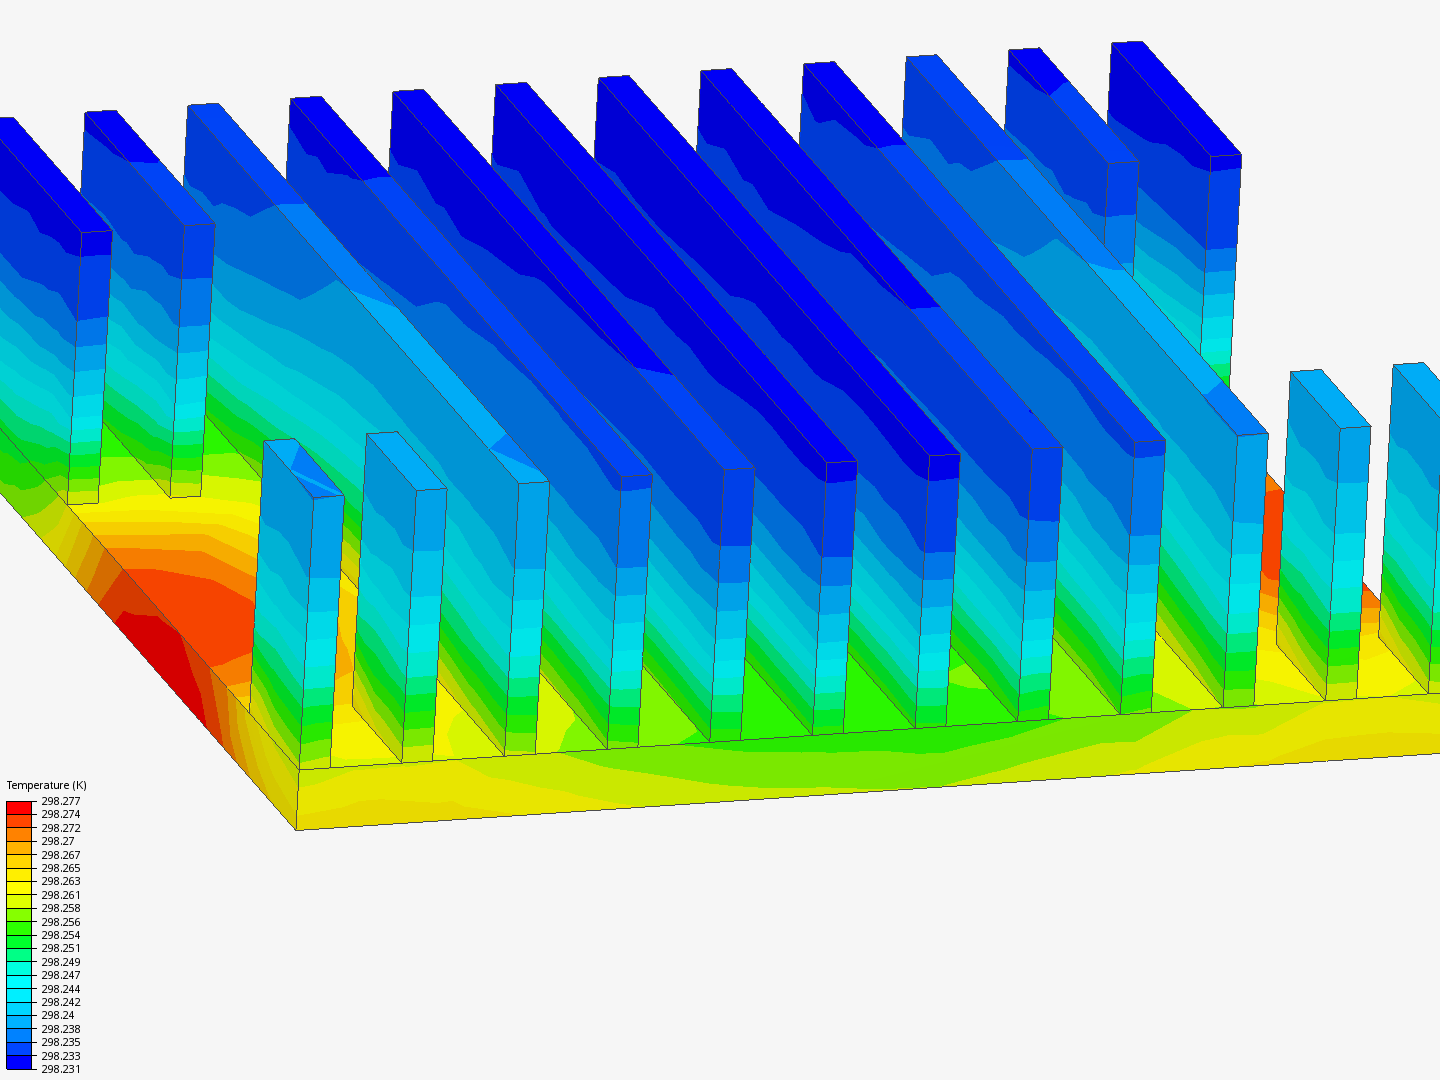Pick the yellow swatch between 298.263 and 298.261
Viewport: 1440px width, 1080px height.
(20, 888)
